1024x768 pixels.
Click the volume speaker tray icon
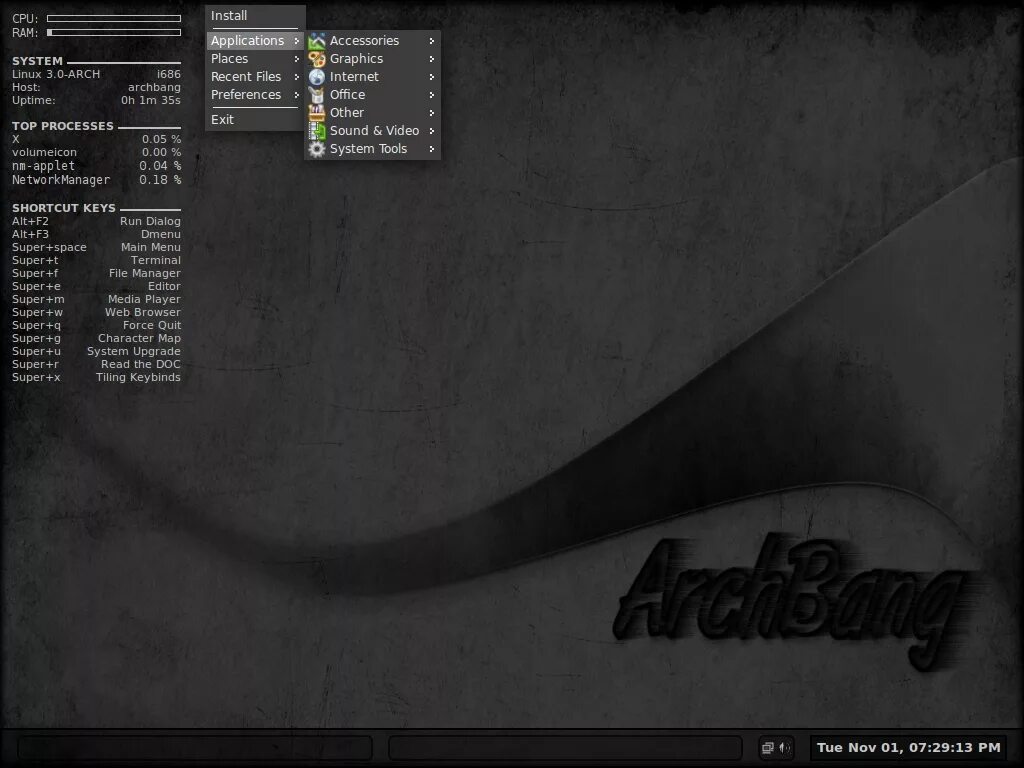tap(784, 748)
